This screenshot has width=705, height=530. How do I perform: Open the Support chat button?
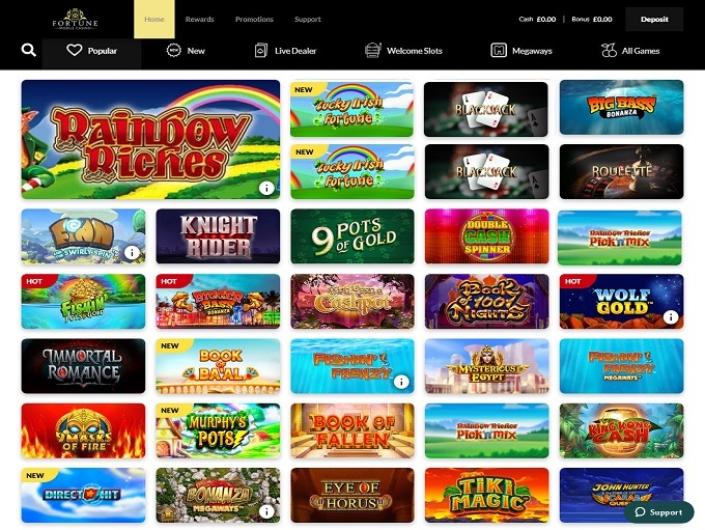[x=659, y=512]
